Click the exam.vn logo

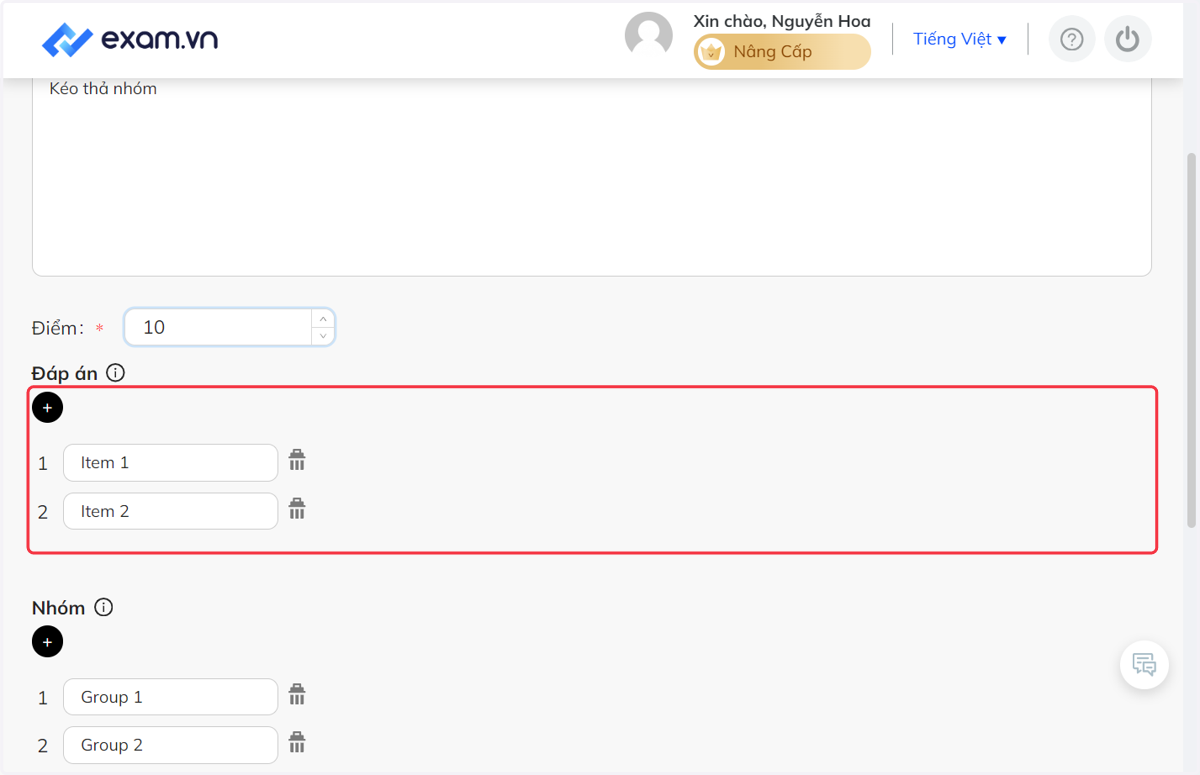130,40
